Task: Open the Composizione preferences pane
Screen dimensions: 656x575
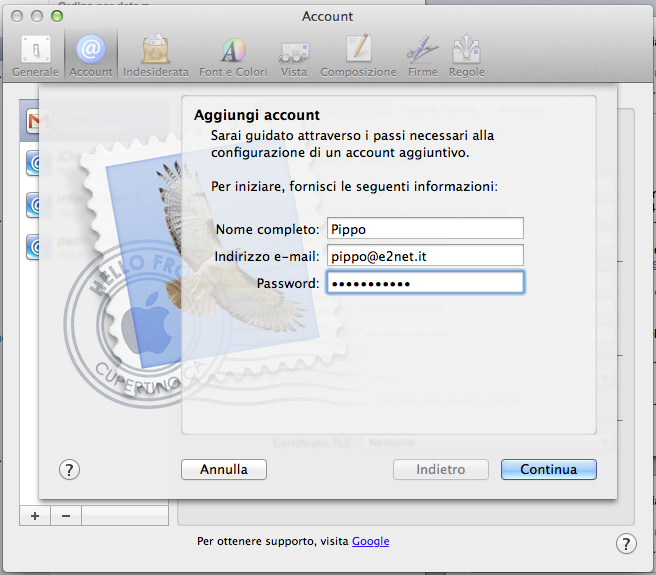Action: pos(358,56)
